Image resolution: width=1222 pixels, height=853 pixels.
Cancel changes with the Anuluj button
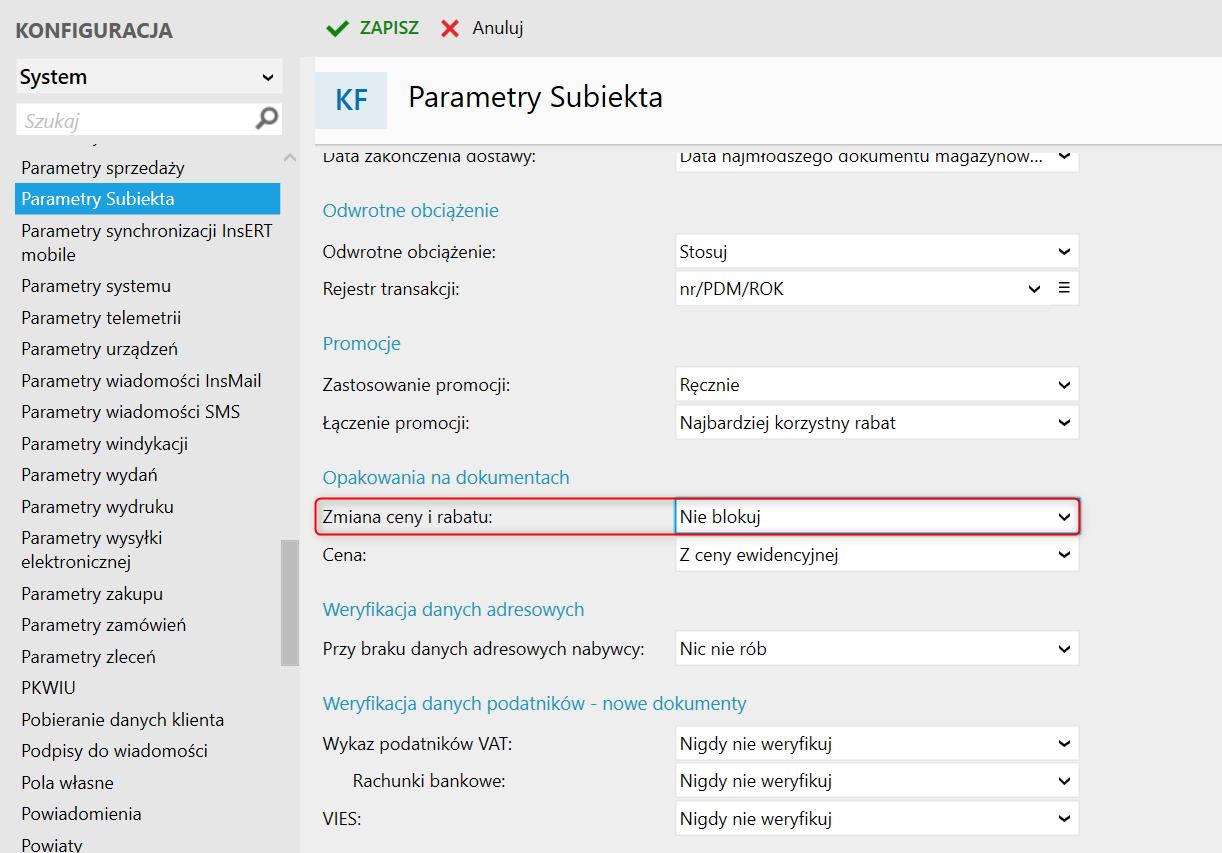coord(483,28)
